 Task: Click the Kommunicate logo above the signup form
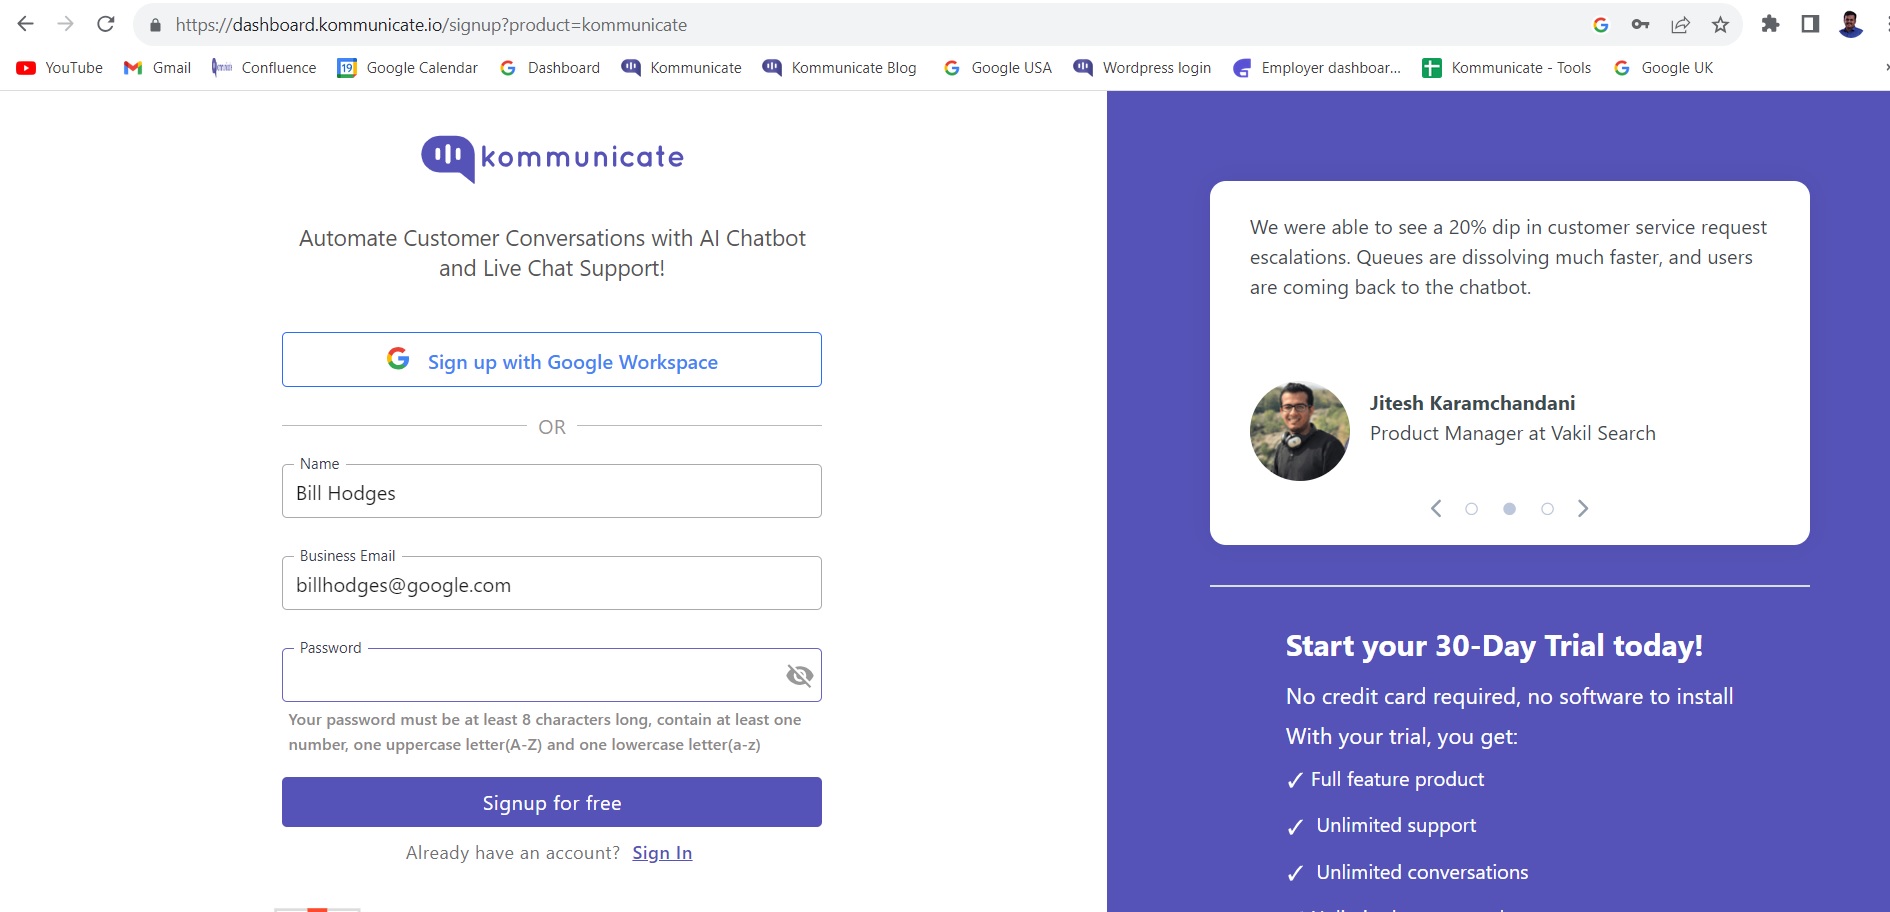[x=551, y=156]
